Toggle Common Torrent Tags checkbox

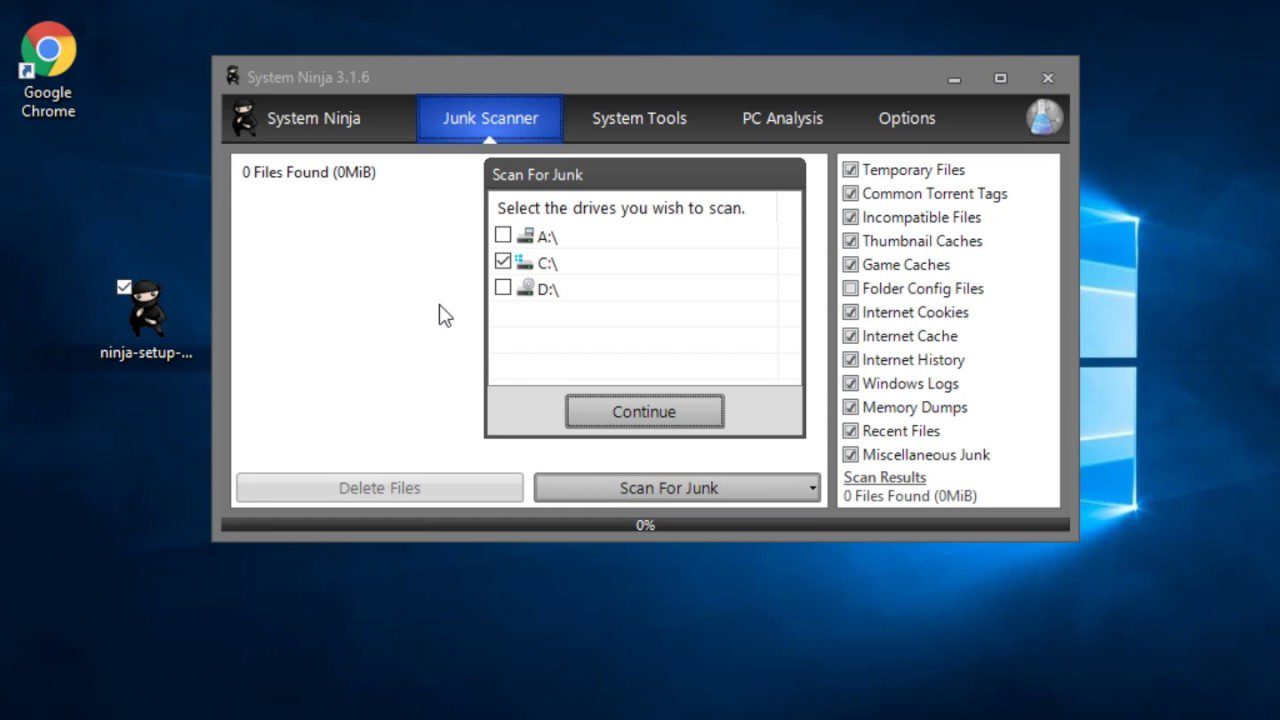[x=850, y=193]
